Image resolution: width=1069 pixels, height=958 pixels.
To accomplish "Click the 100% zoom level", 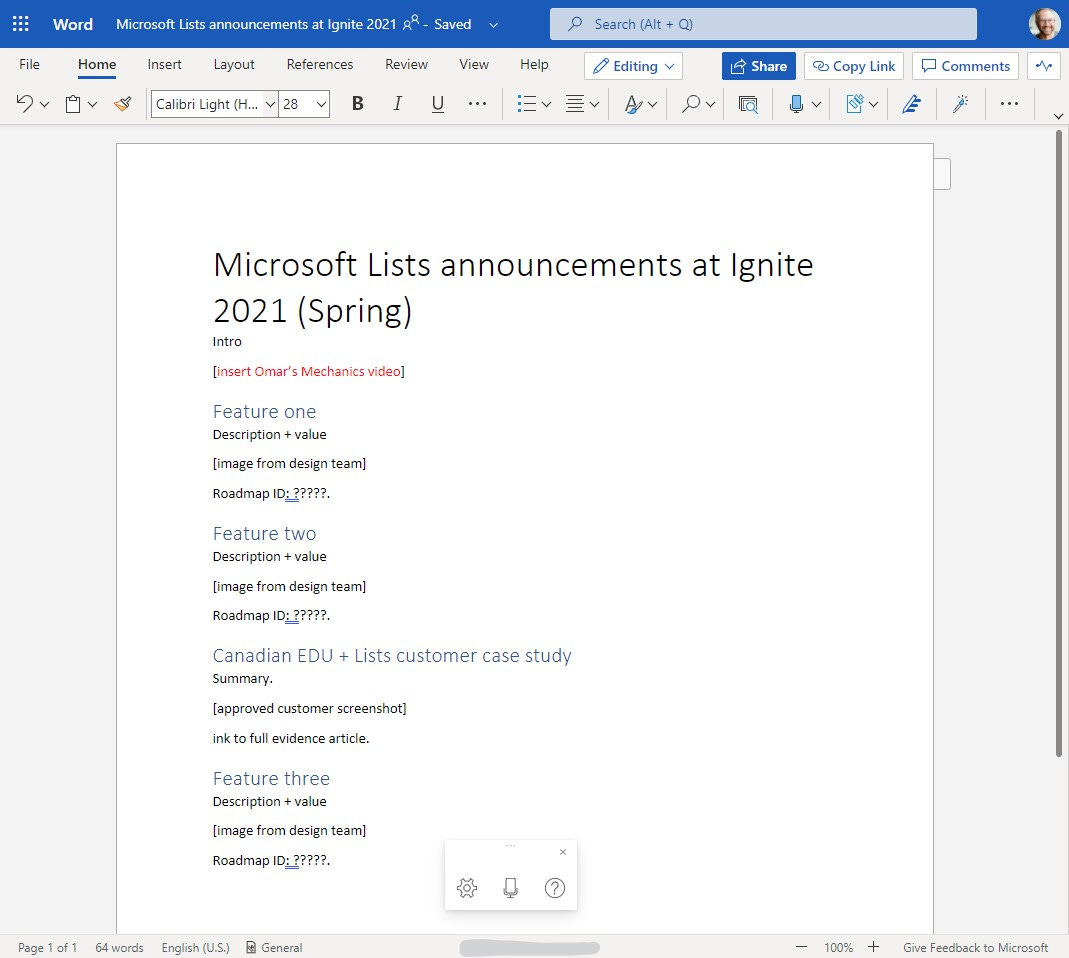I will coord(838,947).
